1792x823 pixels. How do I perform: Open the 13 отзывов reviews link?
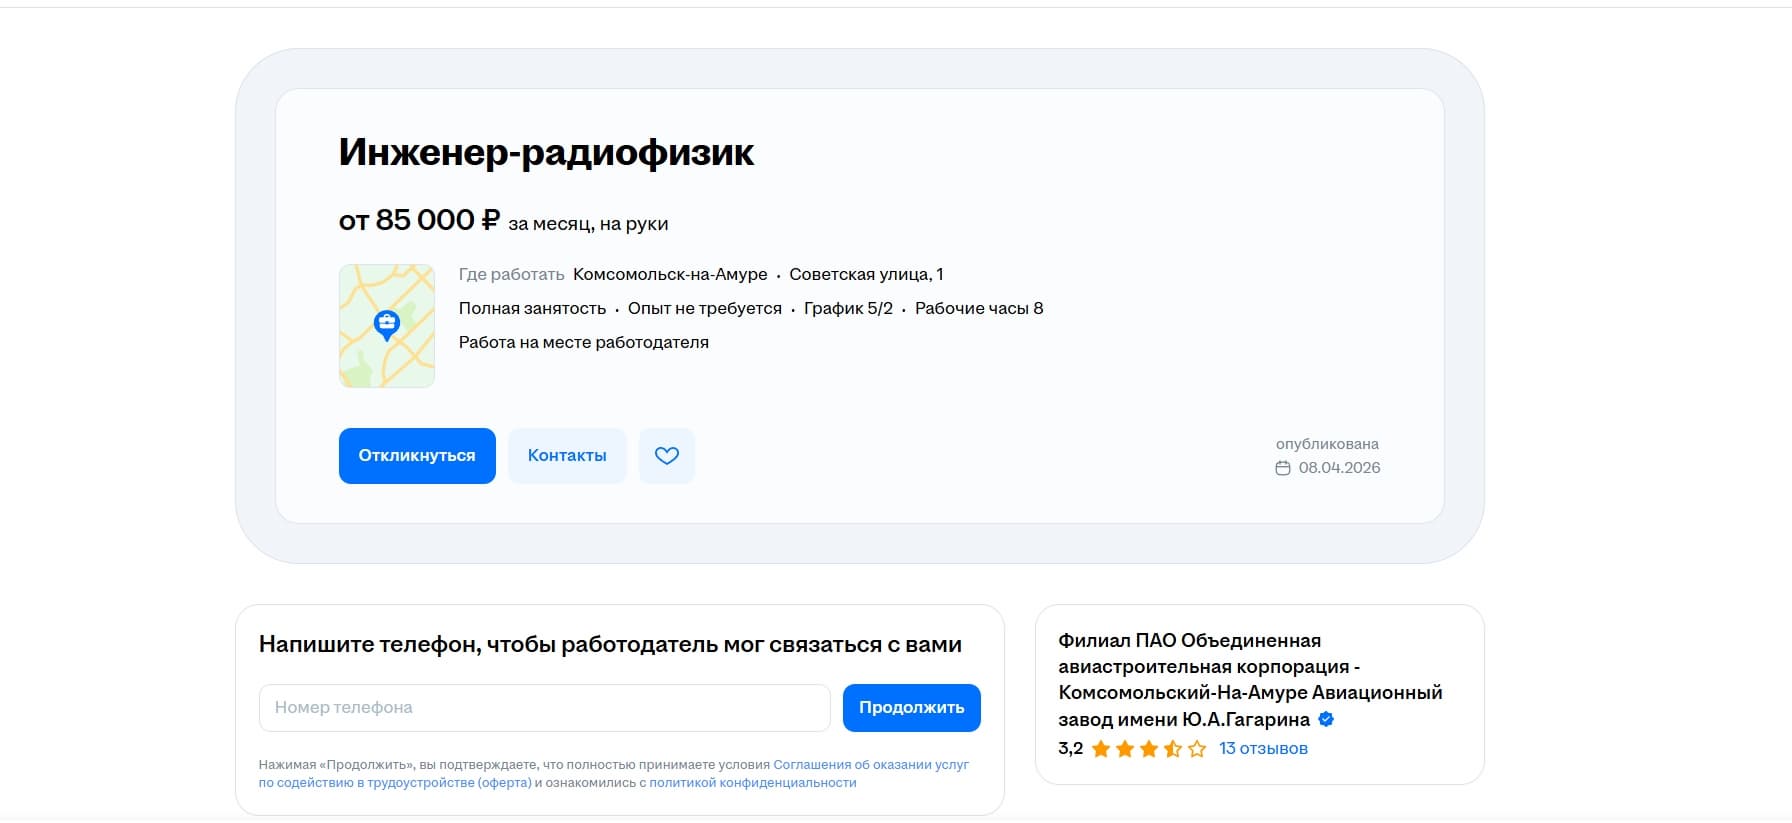[x=1263, y=749]
